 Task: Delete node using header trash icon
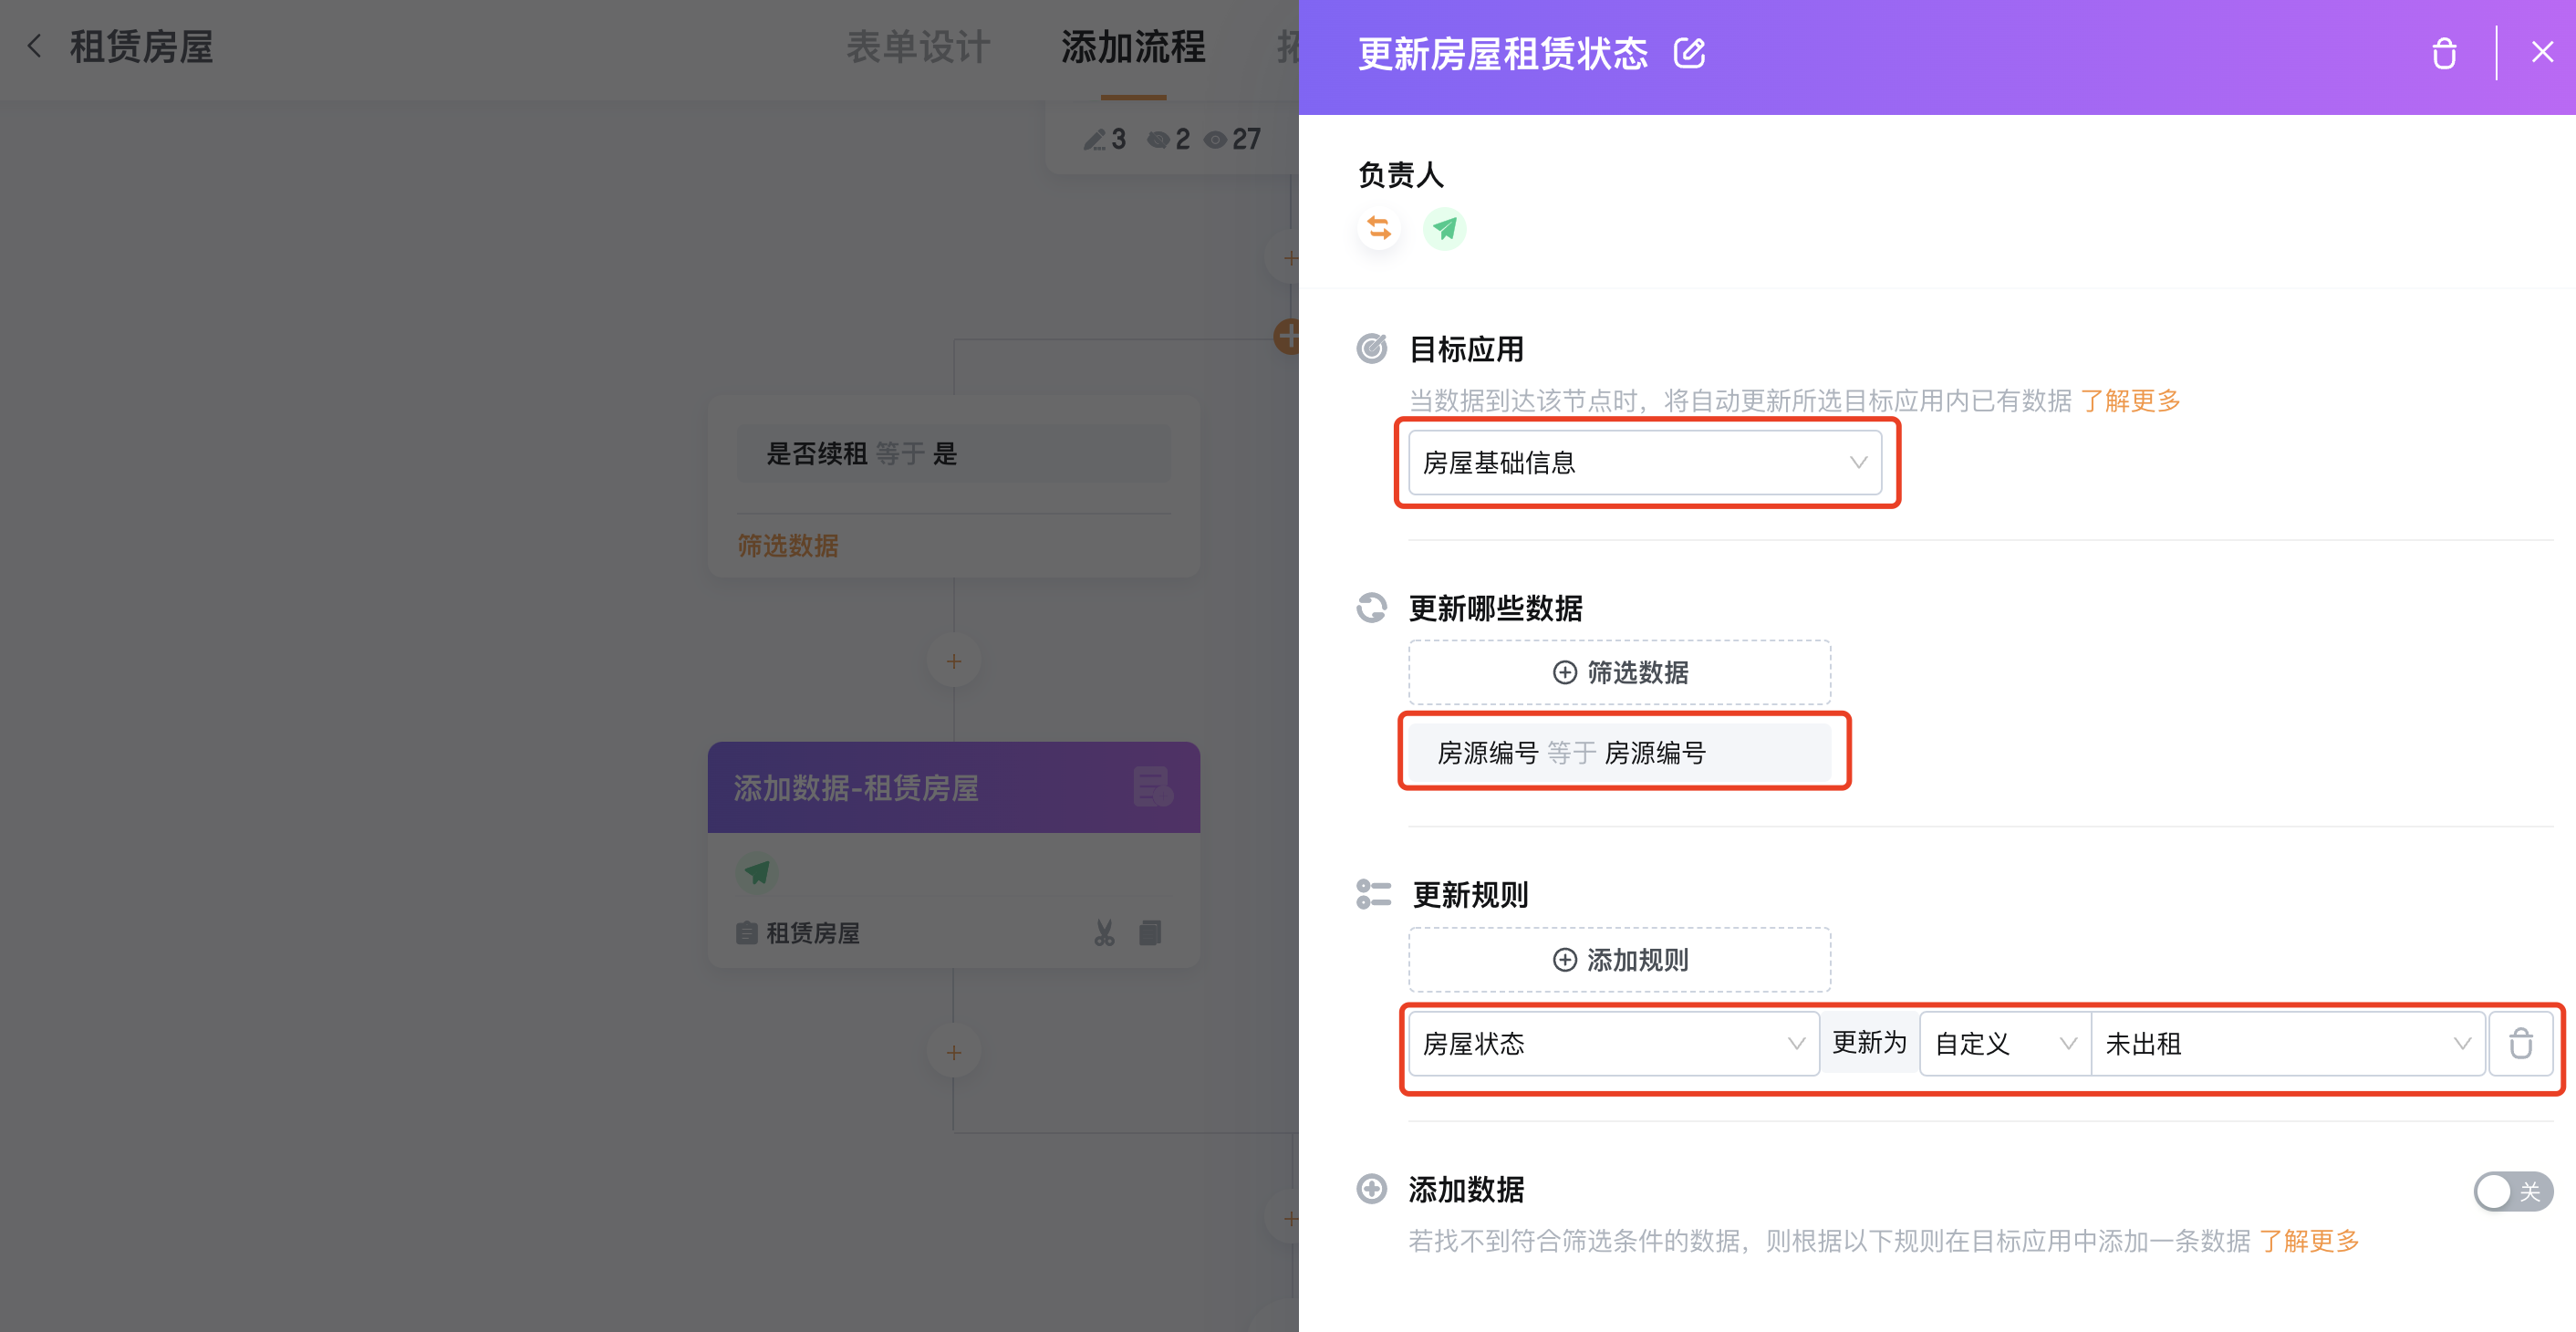click(x=2444, y=53)
